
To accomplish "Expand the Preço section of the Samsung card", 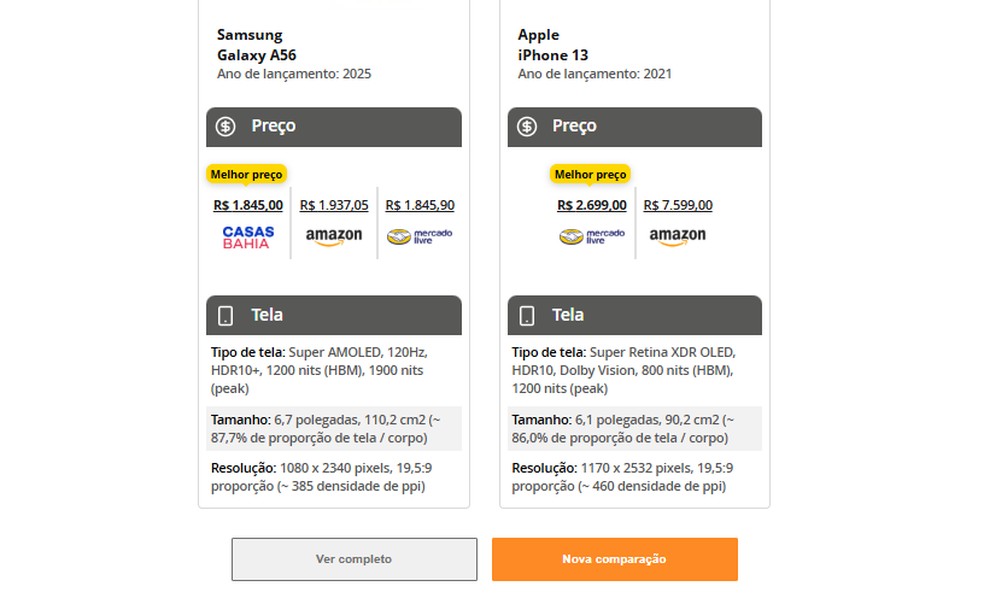I will (333, 126).
